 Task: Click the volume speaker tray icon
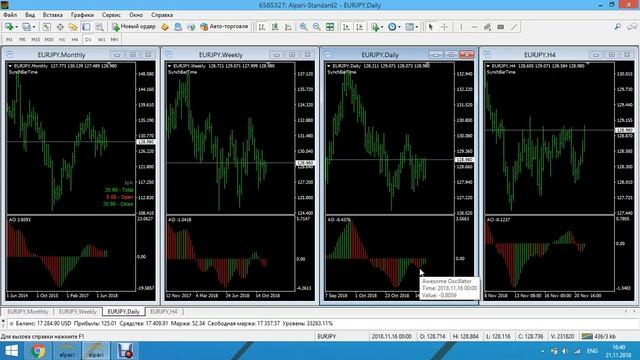tap(565, 351)
